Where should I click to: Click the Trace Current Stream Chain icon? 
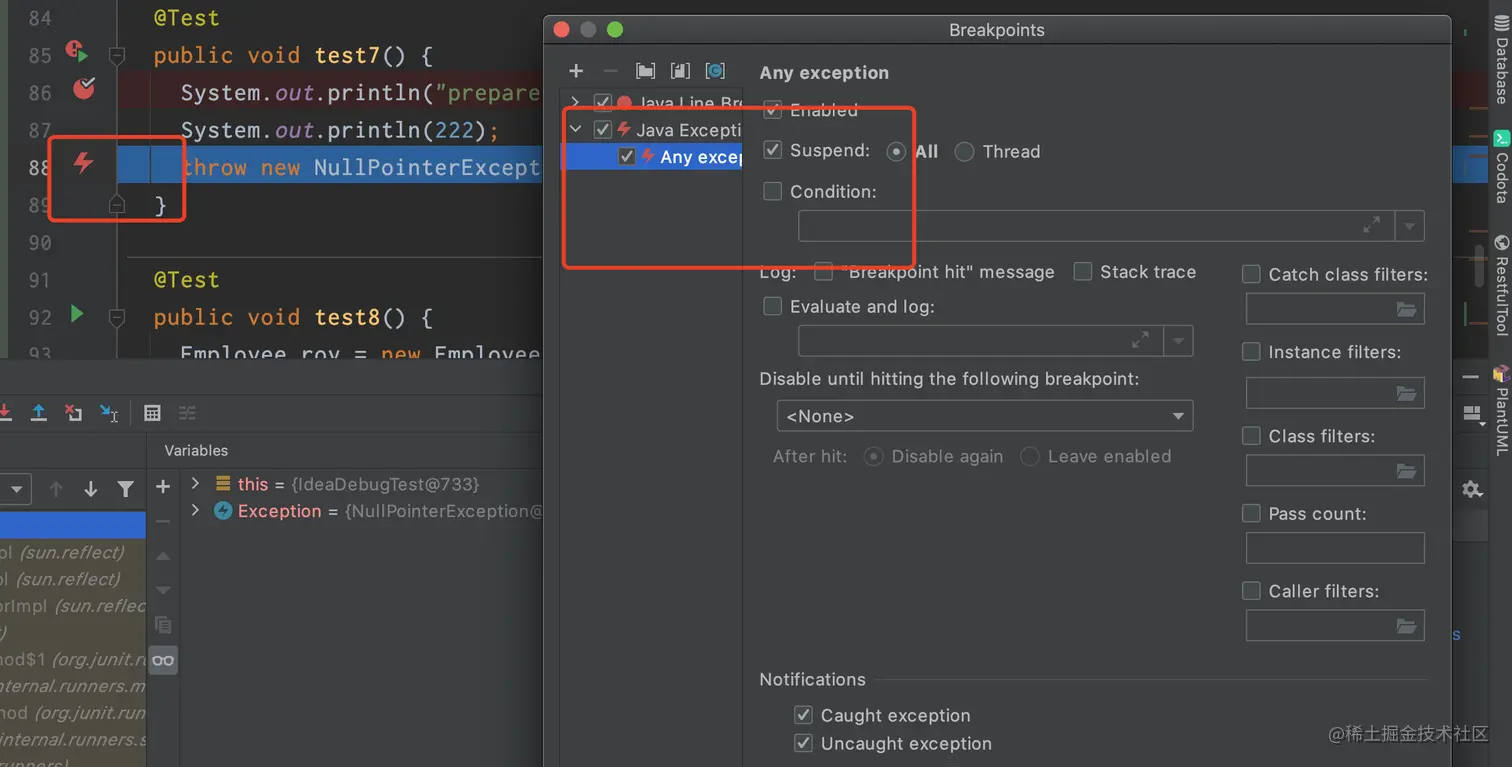tap(187, 412)
